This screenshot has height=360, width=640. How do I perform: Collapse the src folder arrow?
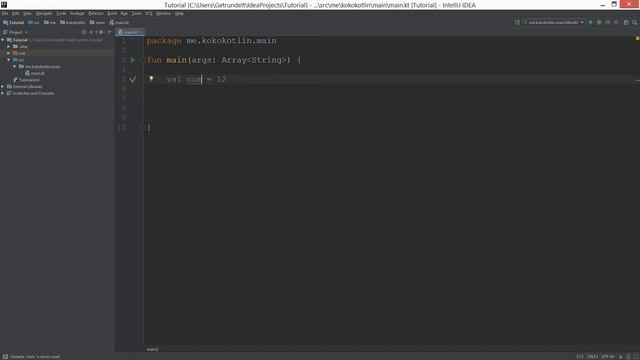[x=9, y=60]
